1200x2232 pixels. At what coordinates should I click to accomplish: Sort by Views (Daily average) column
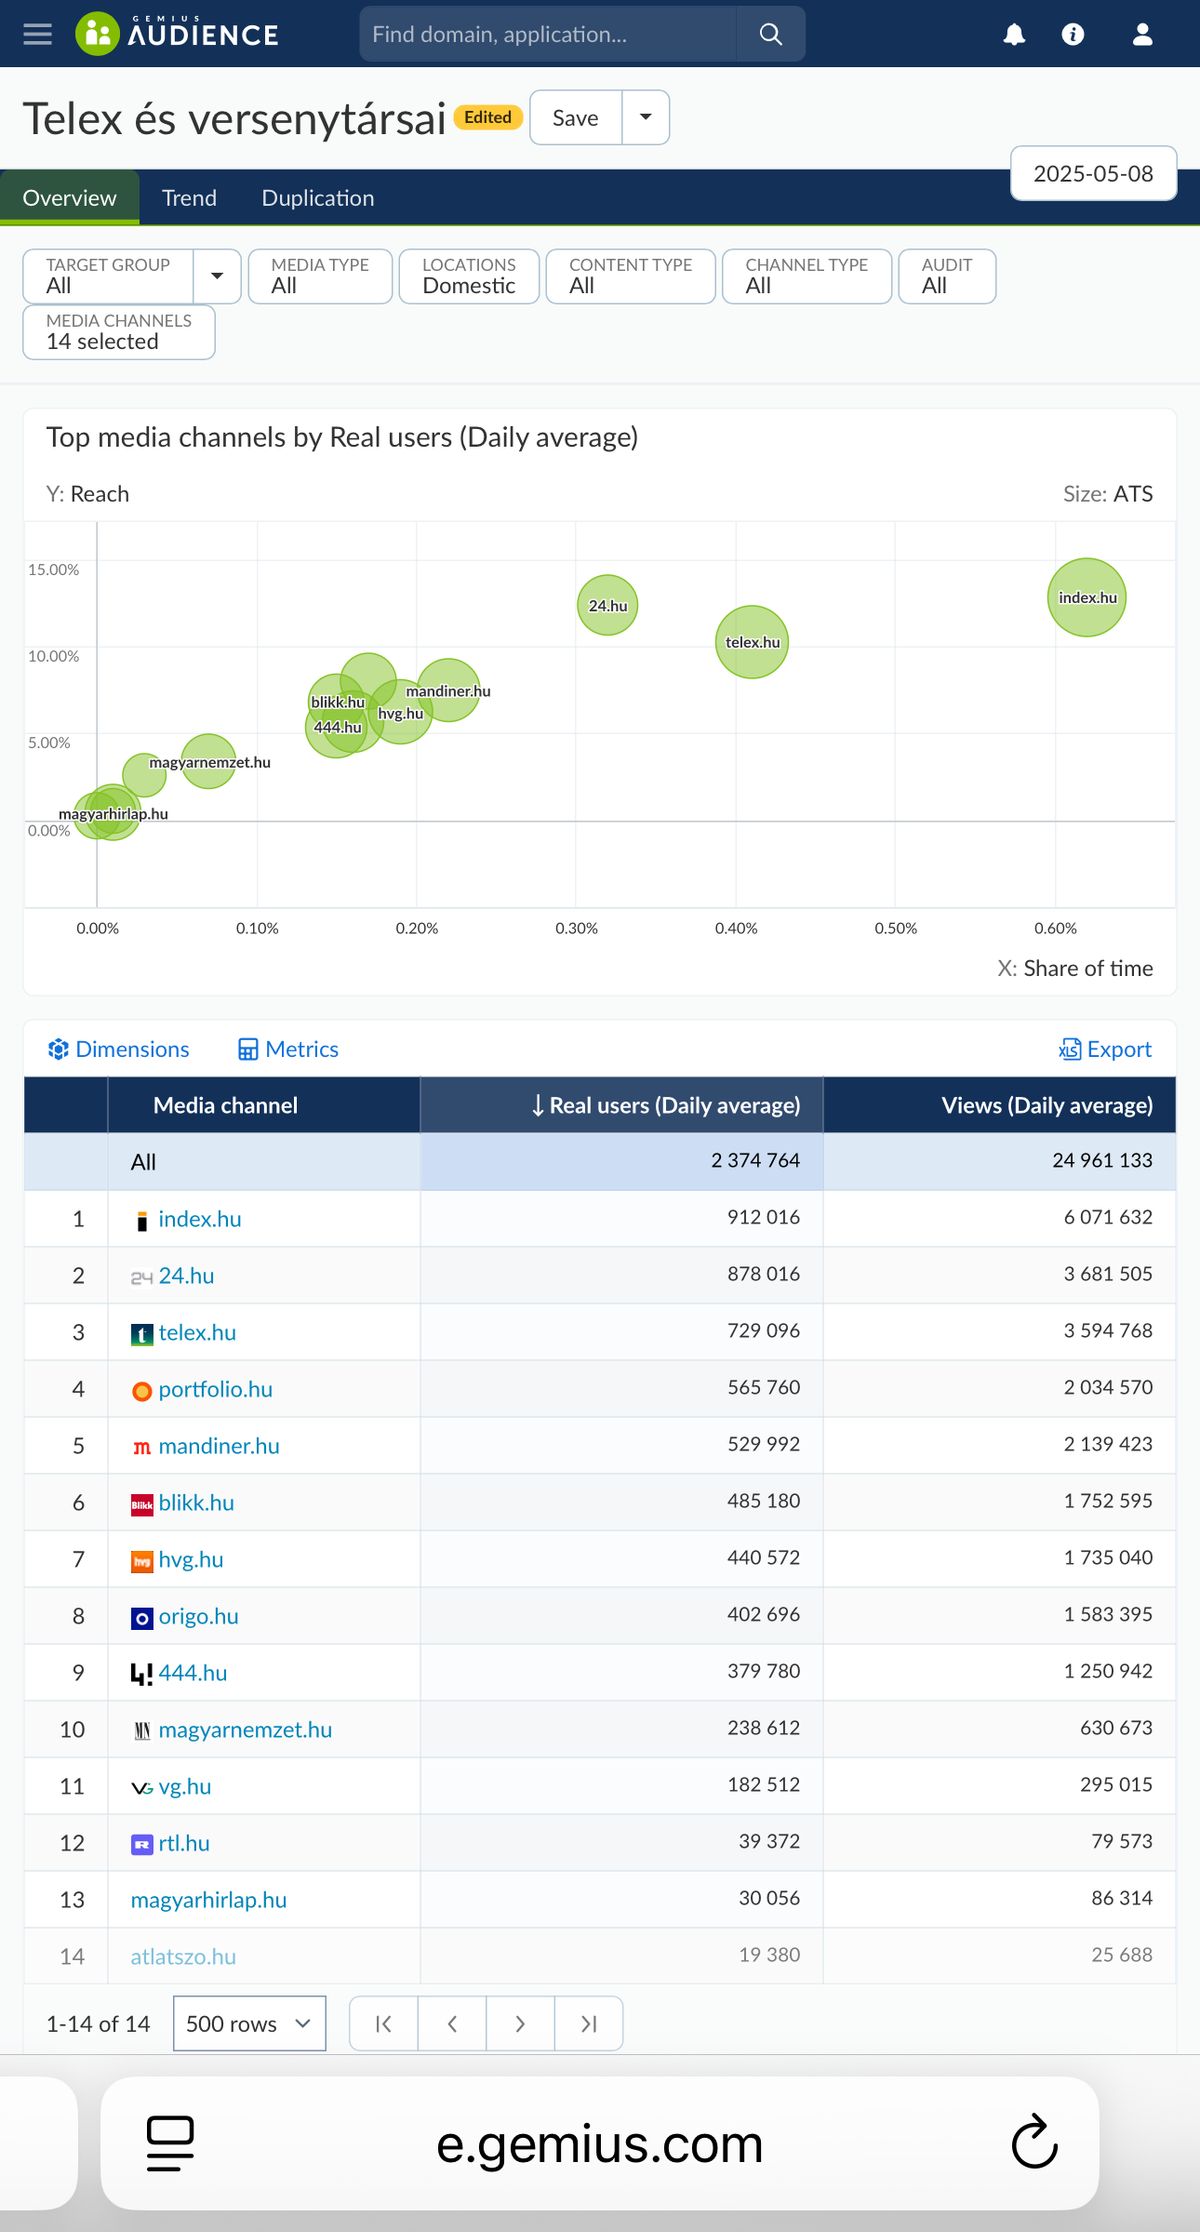click(1000, 1105)
